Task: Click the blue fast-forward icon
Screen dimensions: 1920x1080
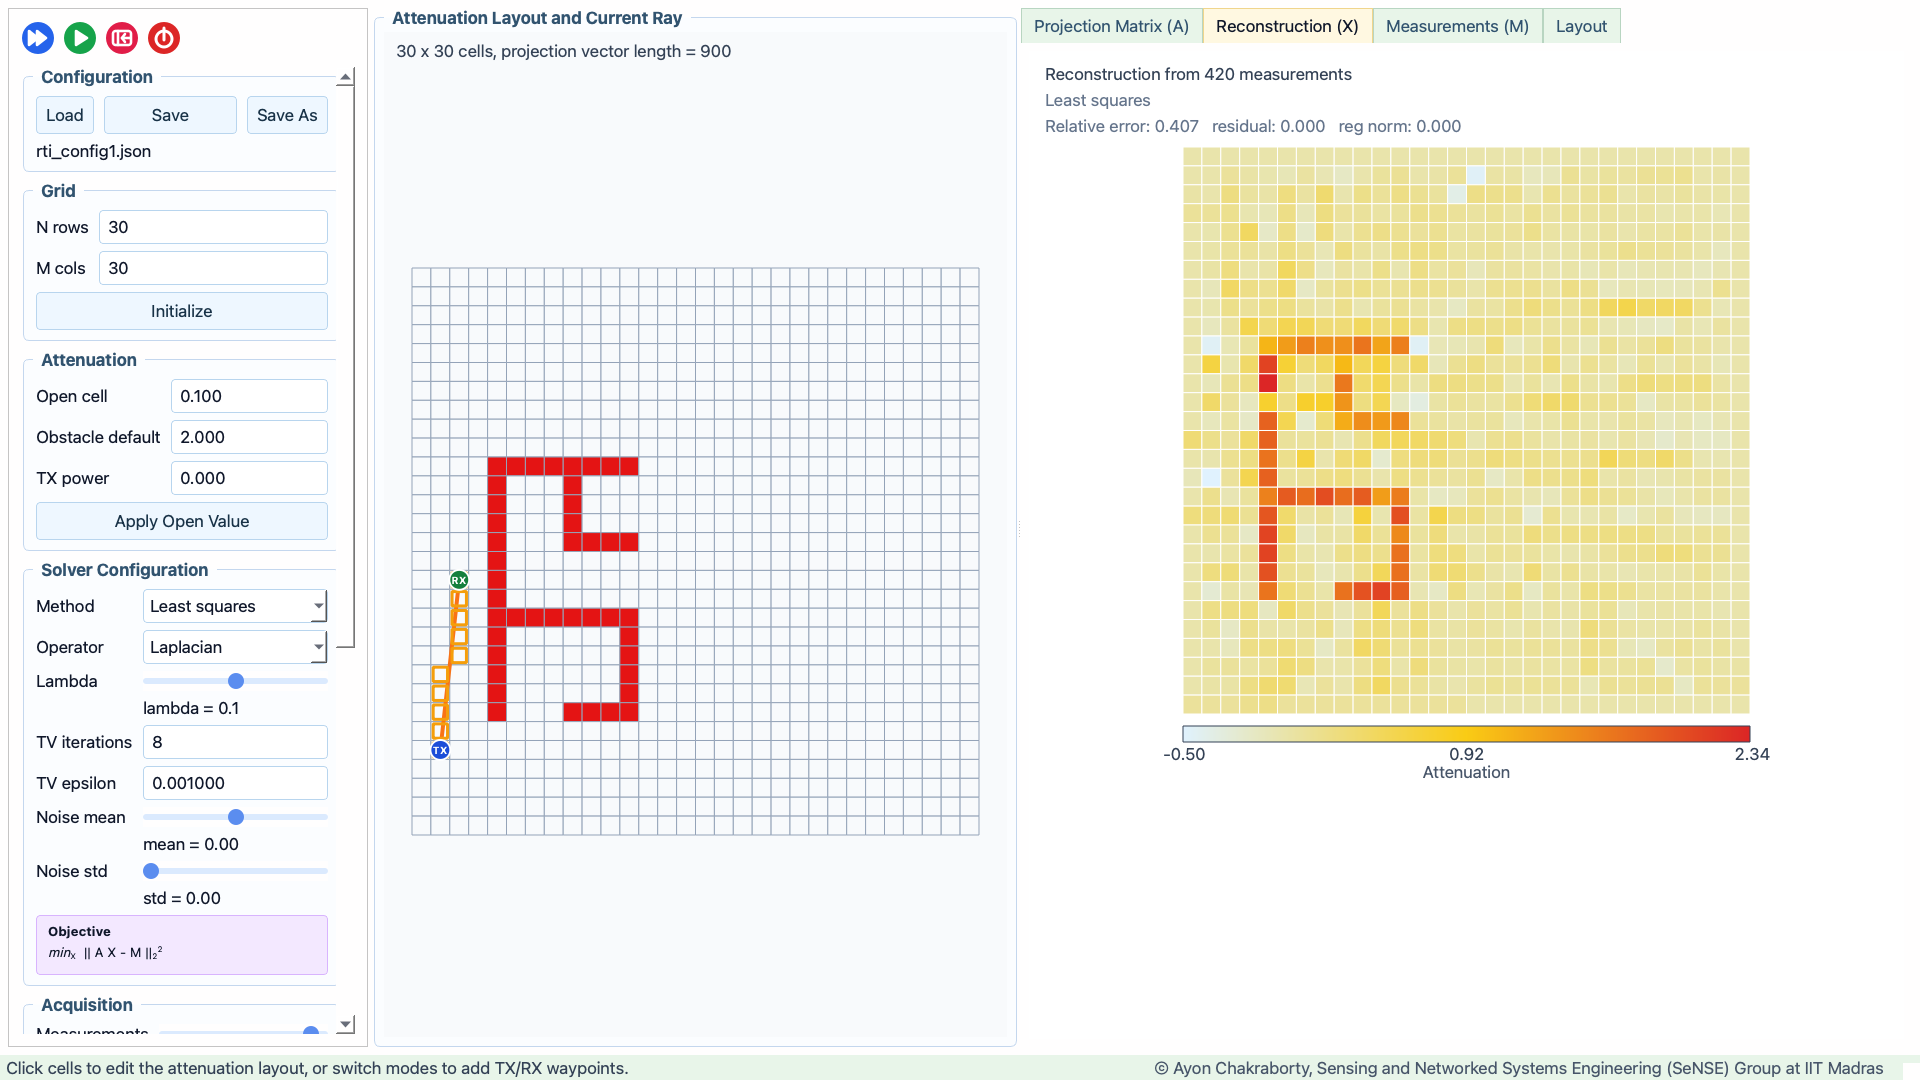Action: pyautogui.click(x=38, y=38)
